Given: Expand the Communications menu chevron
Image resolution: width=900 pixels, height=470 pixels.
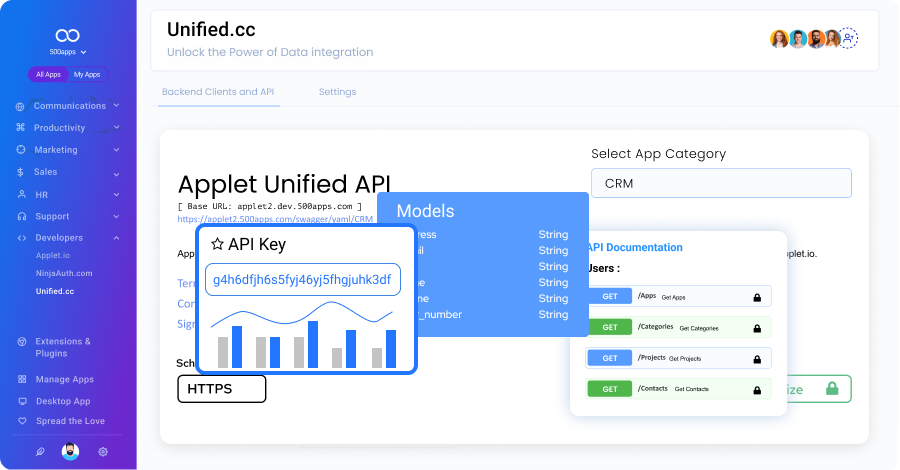Looking at the screenshot, I should click(117, 106).
